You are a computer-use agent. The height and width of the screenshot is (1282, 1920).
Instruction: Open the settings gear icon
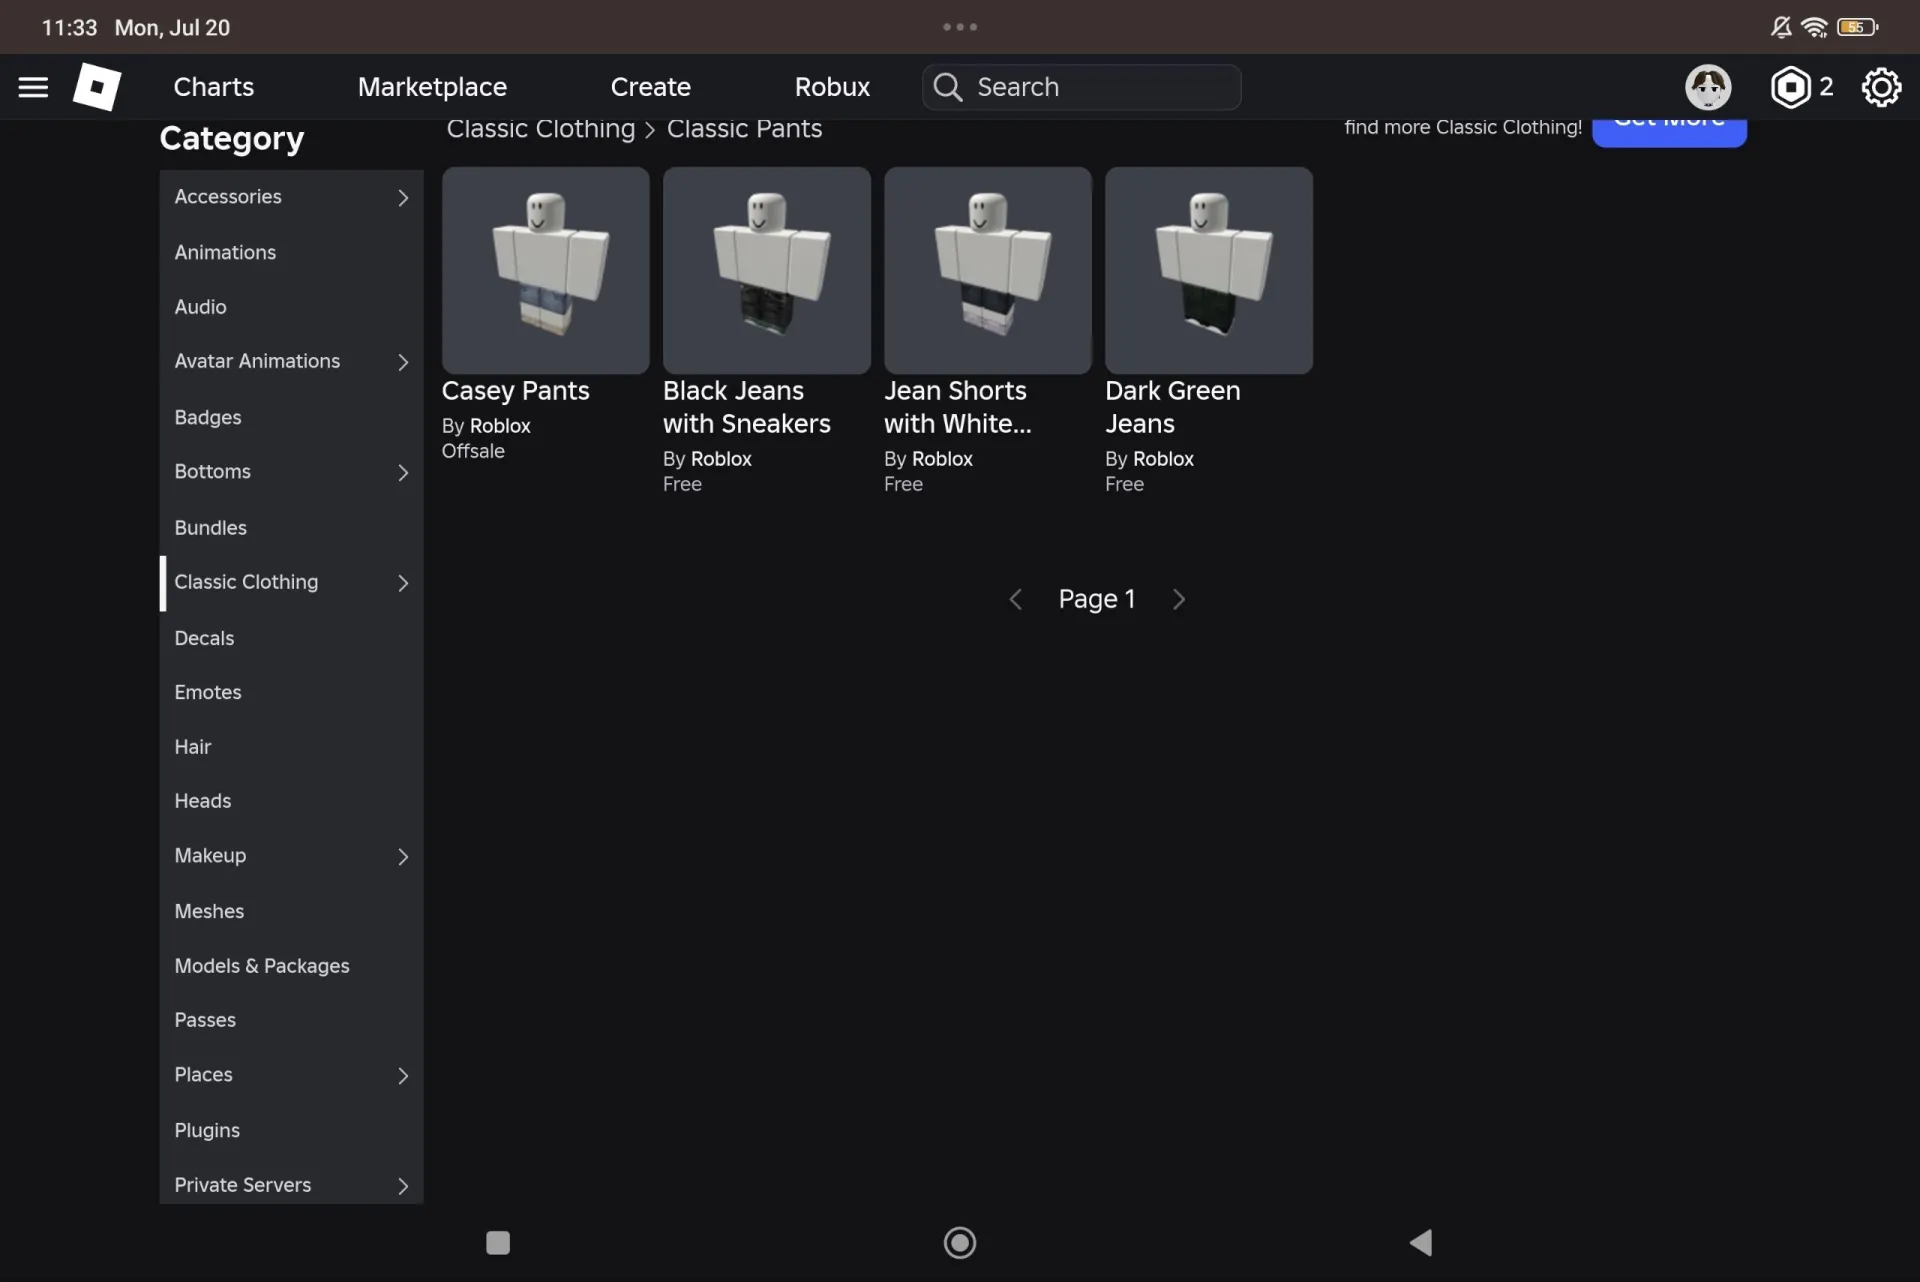[1881, 87]
